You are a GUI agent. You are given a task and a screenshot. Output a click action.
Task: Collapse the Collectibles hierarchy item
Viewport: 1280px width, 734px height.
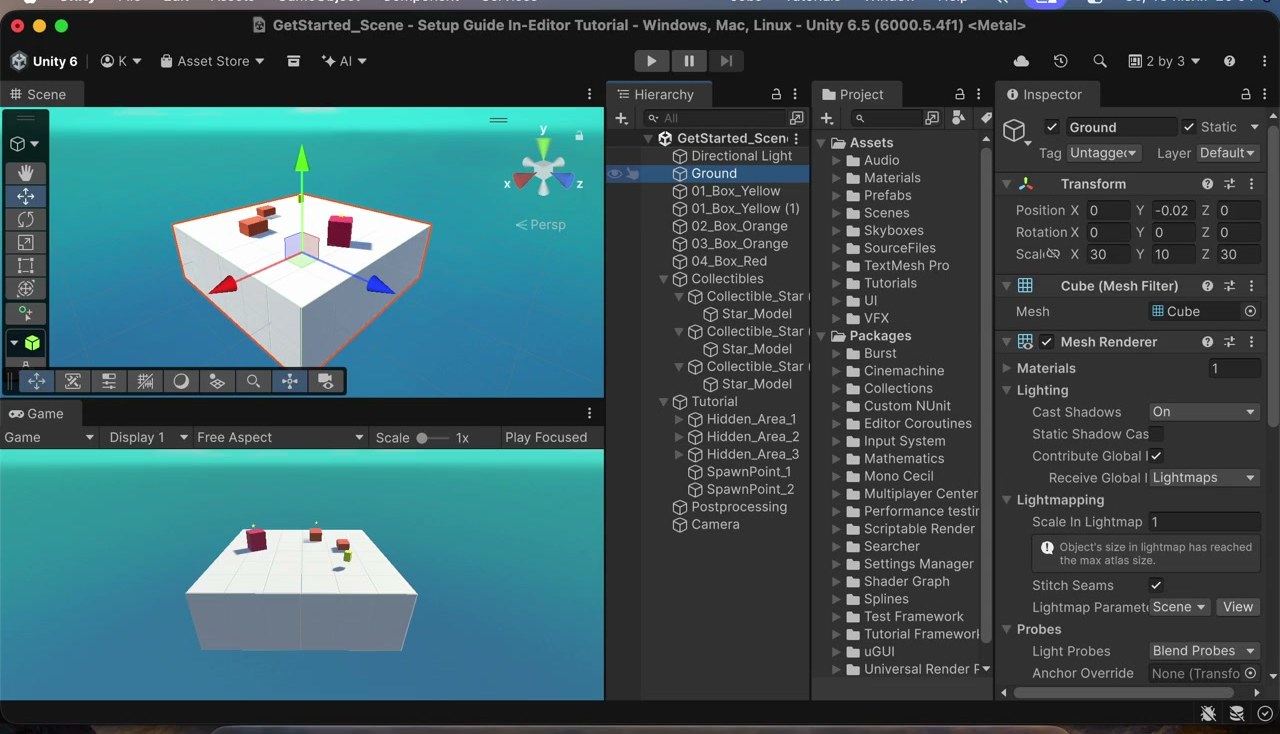coord(663,279)
